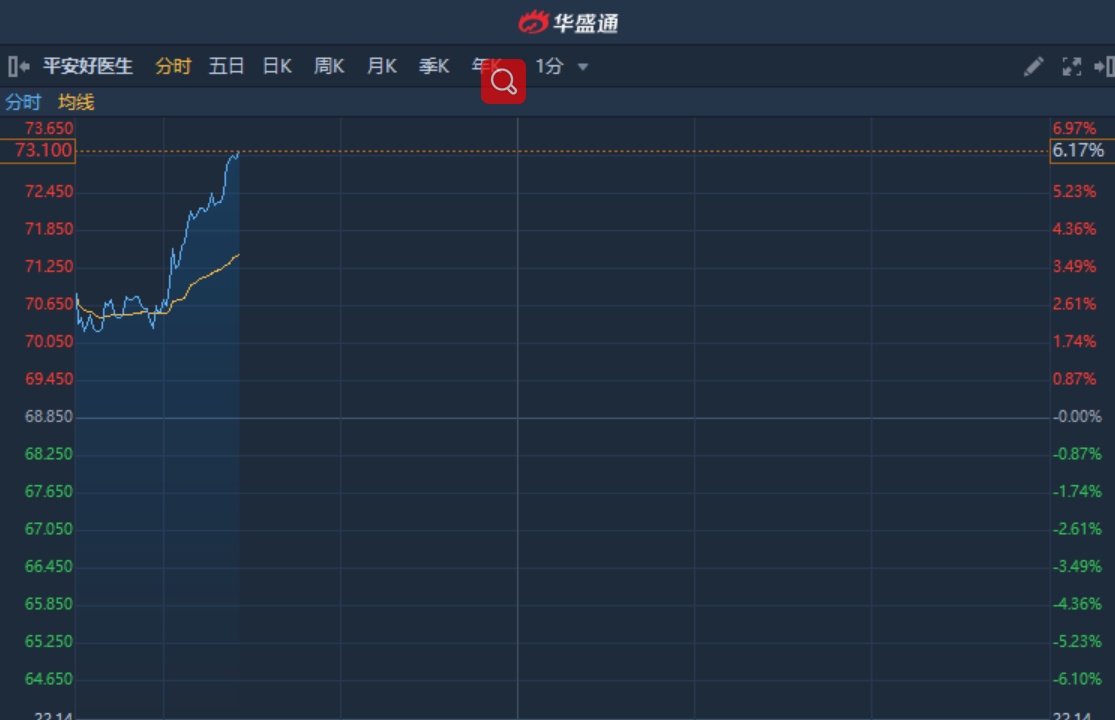
Task: Click the 1分 interval label
Action: 549,67
